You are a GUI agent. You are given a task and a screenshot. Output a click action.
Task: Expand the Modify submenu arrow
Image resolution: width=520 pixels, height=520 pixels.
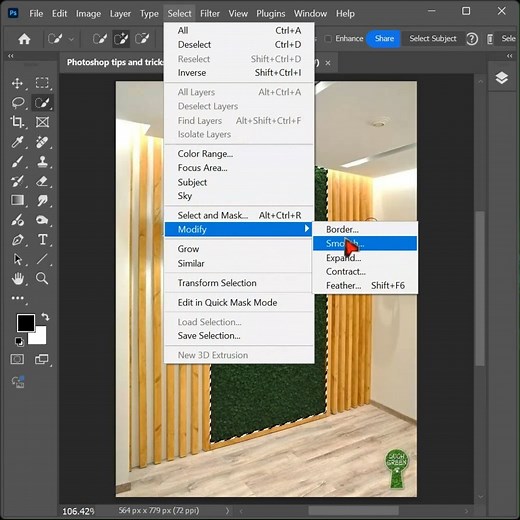(x=307, y=229)
